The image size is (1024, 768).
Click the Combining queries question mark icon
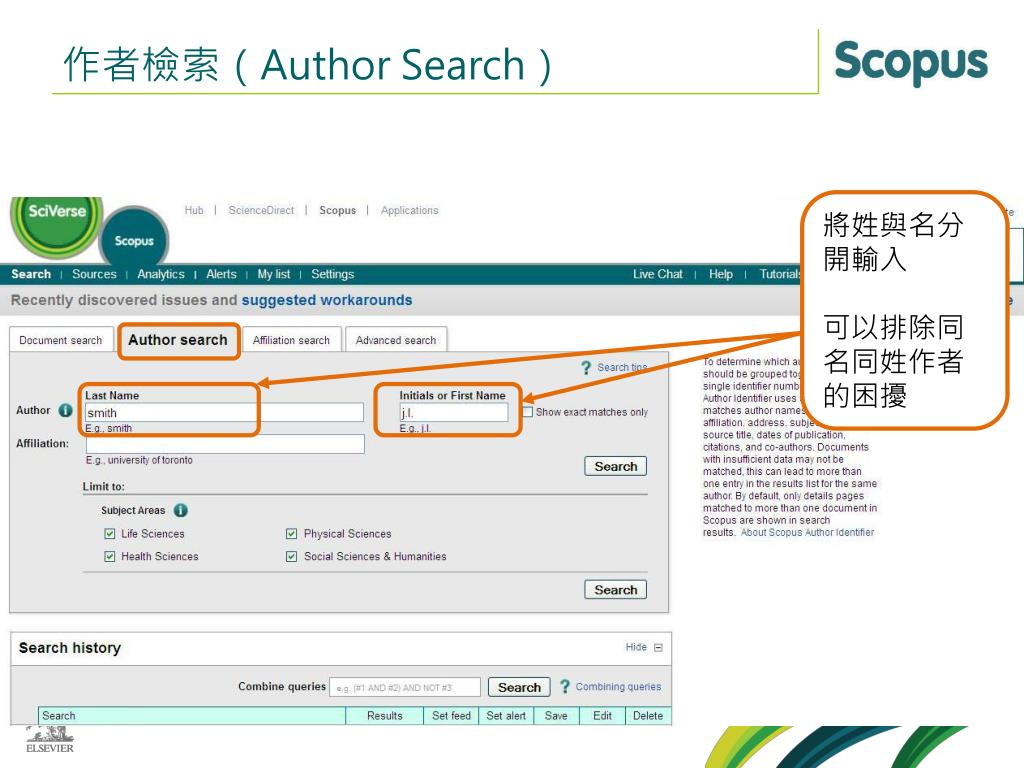(x=565, y=686)
